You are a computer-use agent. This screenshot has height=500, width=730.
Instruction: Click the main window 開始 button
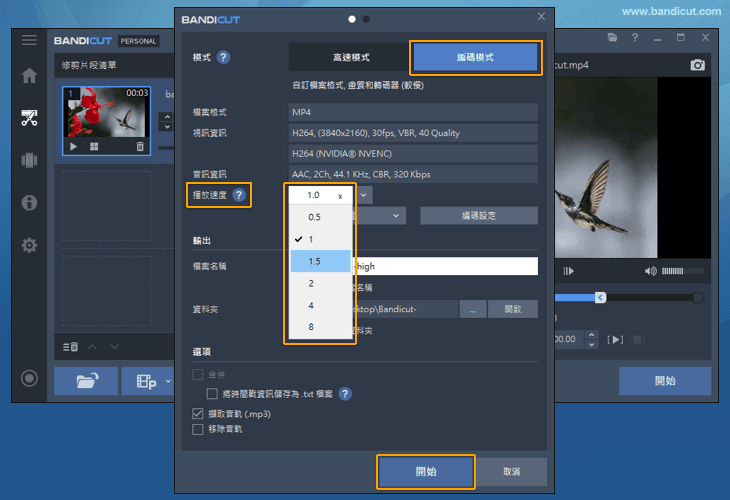(665, 381)
